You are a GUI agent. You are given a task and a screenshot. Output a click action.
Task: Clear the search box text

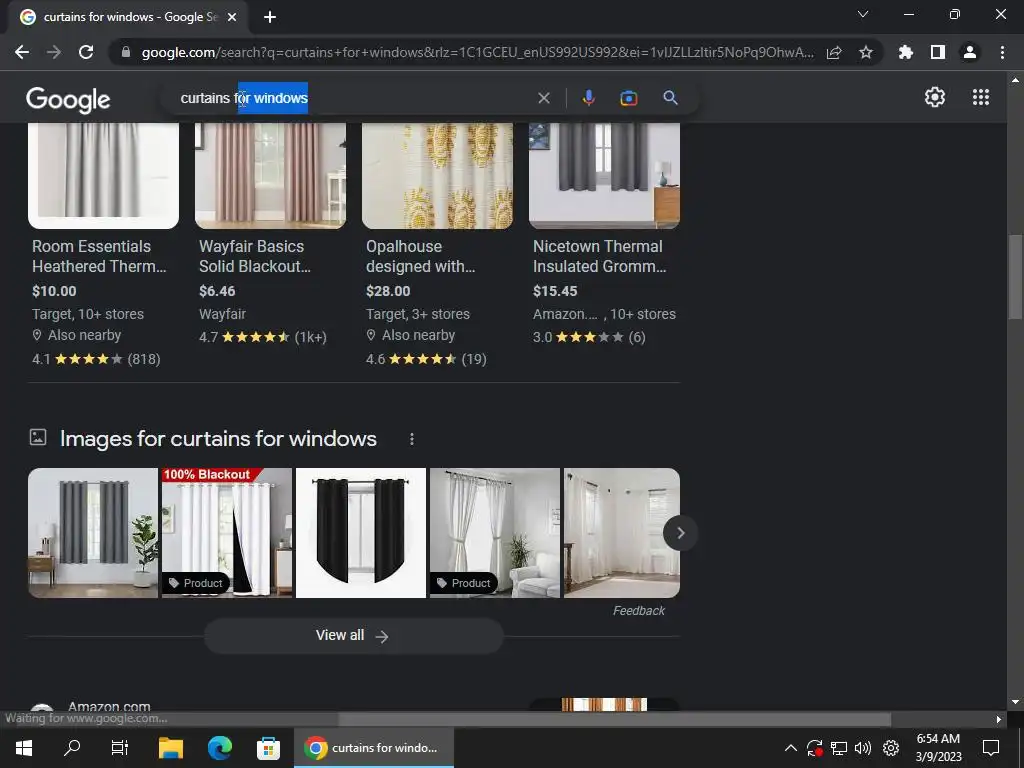pyautogui.click(x=543, y=98)
